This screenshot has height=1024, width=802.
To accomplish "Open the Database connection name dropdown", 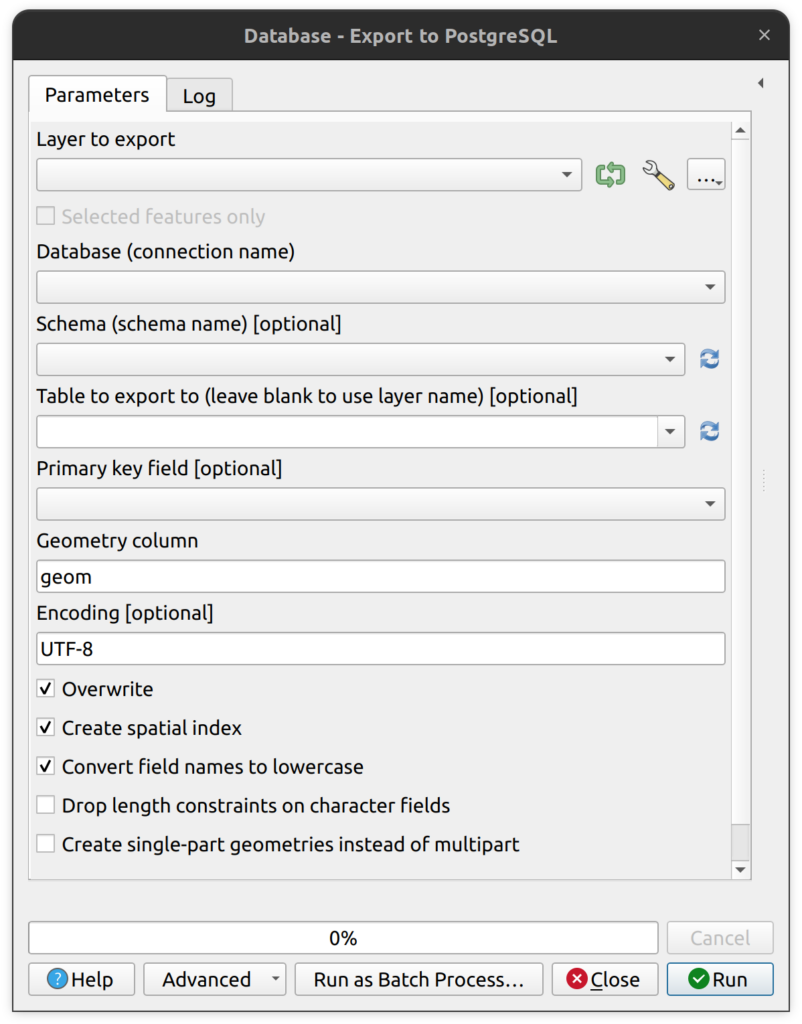I will point(380,287).
